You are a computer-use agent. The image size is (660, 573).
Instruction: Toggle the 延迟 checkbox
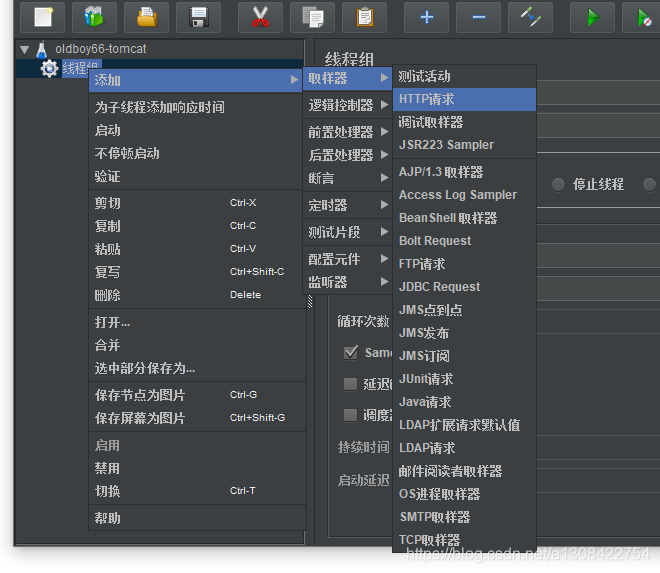(350, 384)
